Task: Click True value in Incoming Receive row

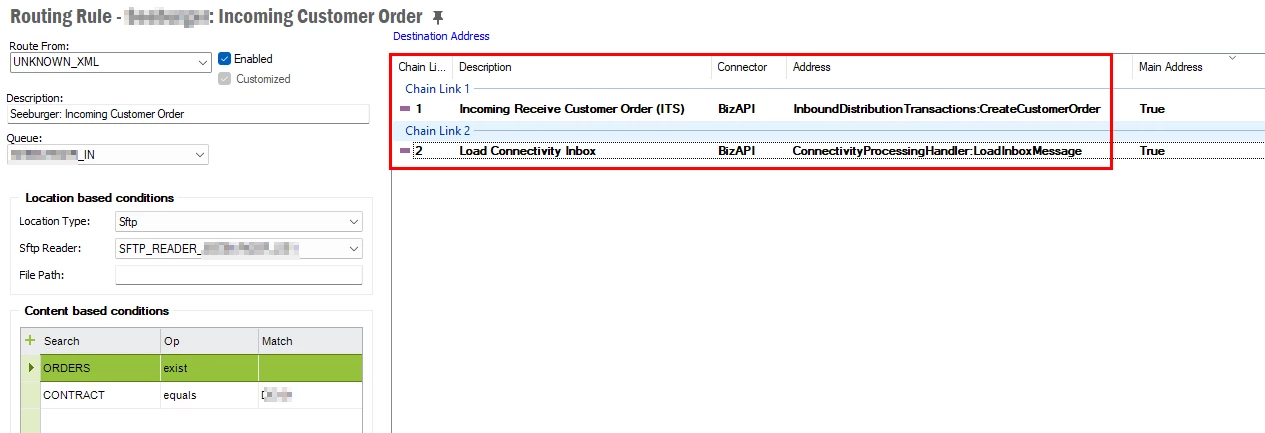Action: (x=1152, y=108)
